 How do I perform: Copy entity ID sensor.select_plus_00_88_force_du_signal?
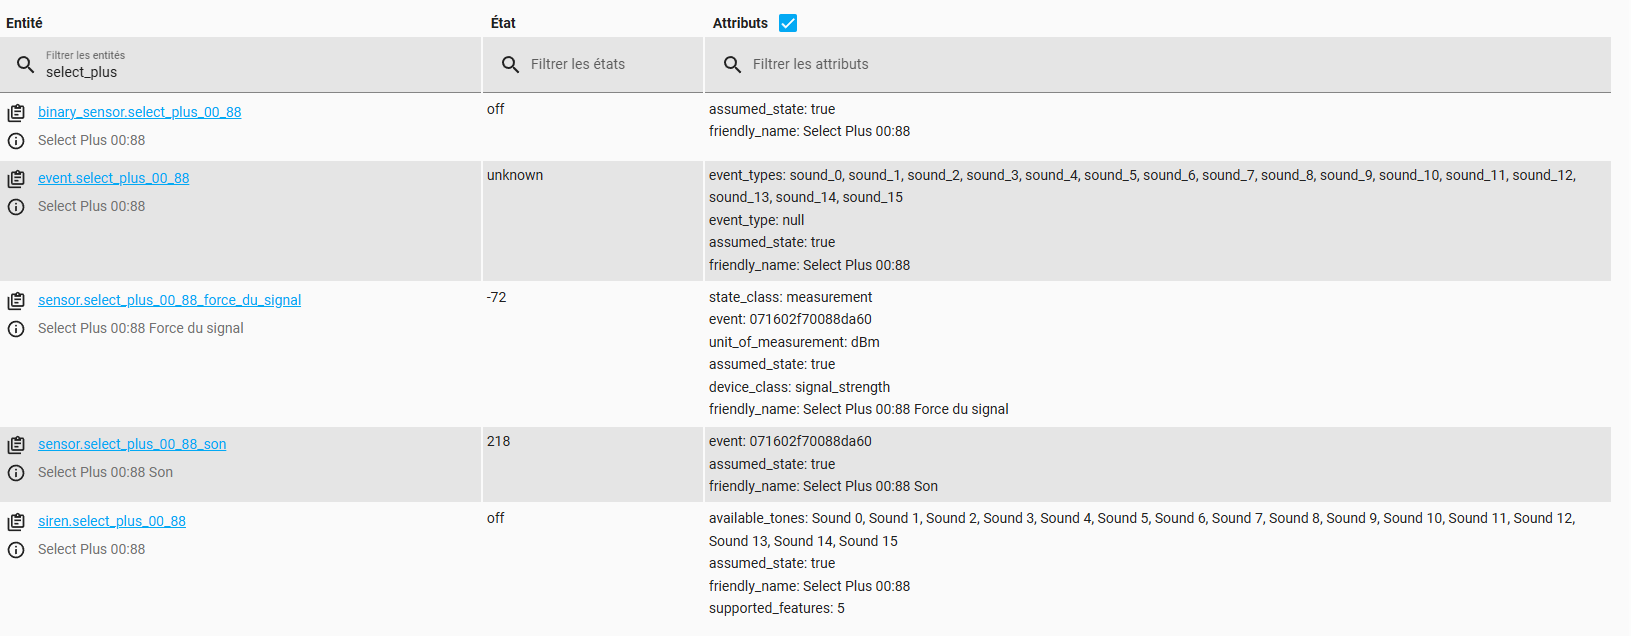tap(16, 301)
